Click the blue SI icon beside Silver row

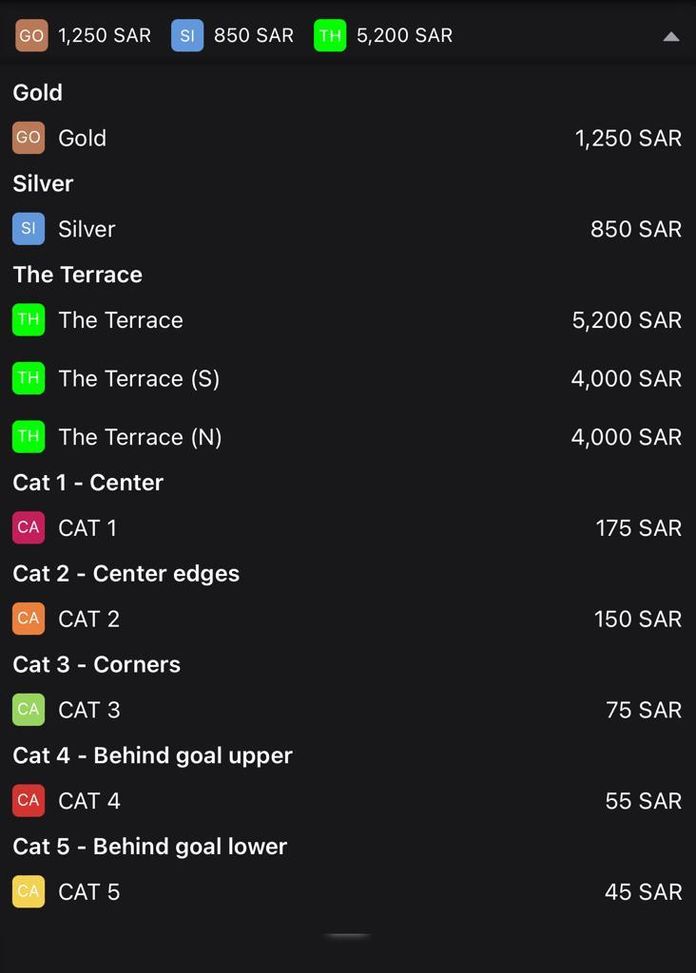28,229
